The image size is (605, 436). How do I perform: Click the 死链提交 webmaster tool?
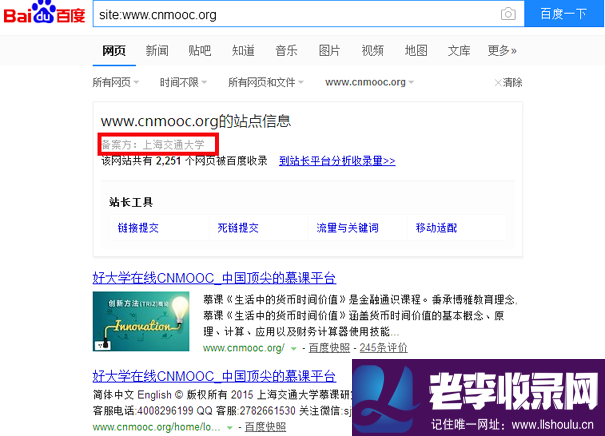pos(238,228)
